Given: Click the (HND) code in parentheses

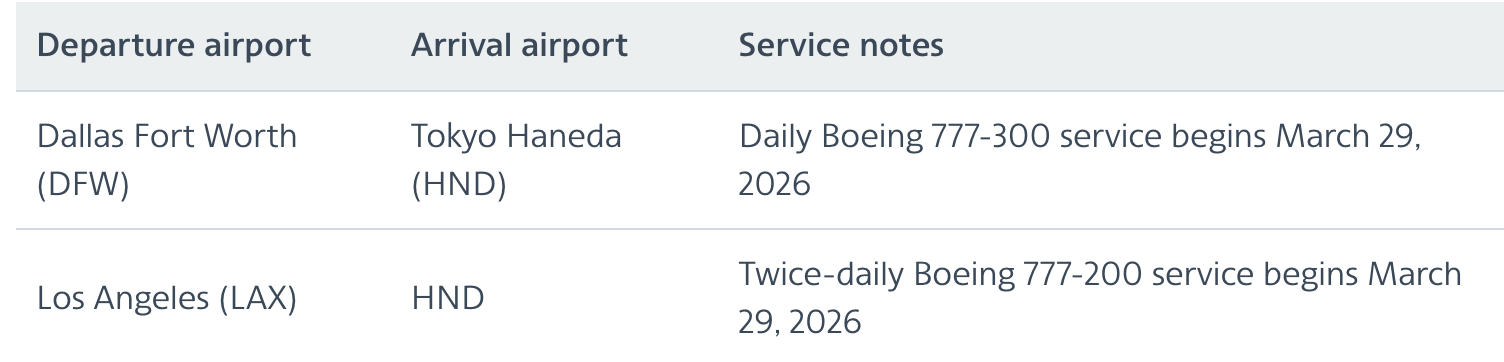Looking at the screenshot, I should pos(459,186).
